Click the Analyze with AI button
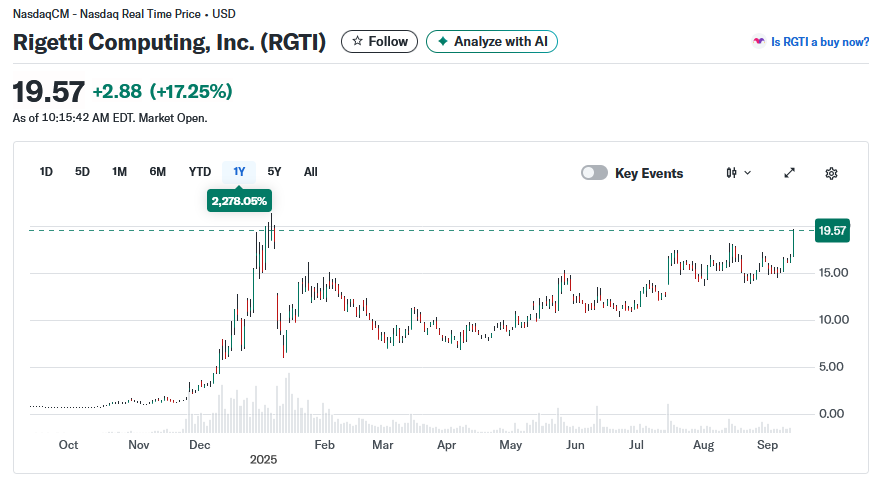This screenshot has width=880, height=480. 492,42
